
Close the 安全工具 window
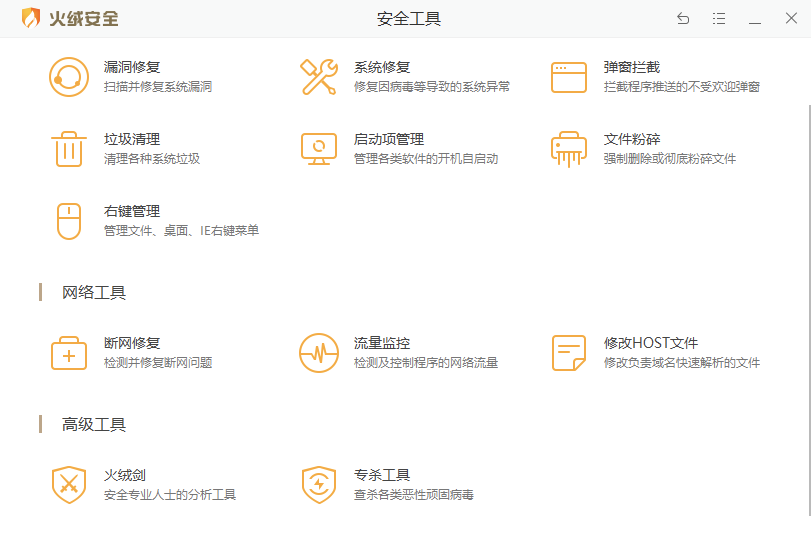point(791,18)
